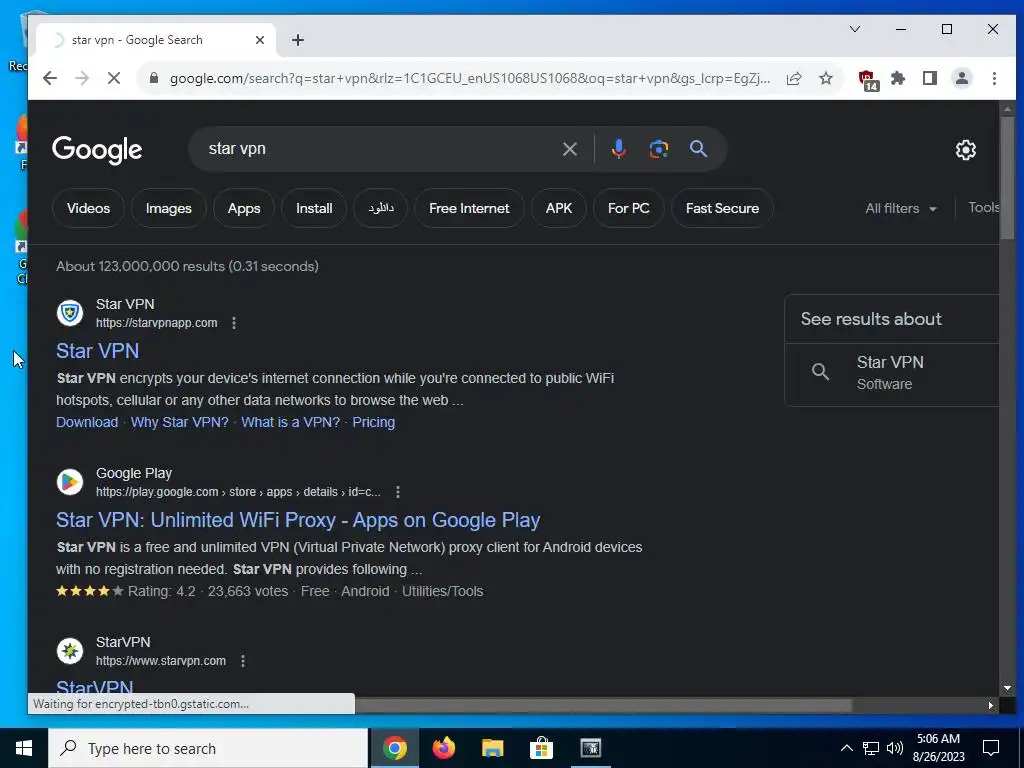Open the Why Star VPN? sitelink
The width and height of the screenshot is (1024, 768).
point(180,422)
